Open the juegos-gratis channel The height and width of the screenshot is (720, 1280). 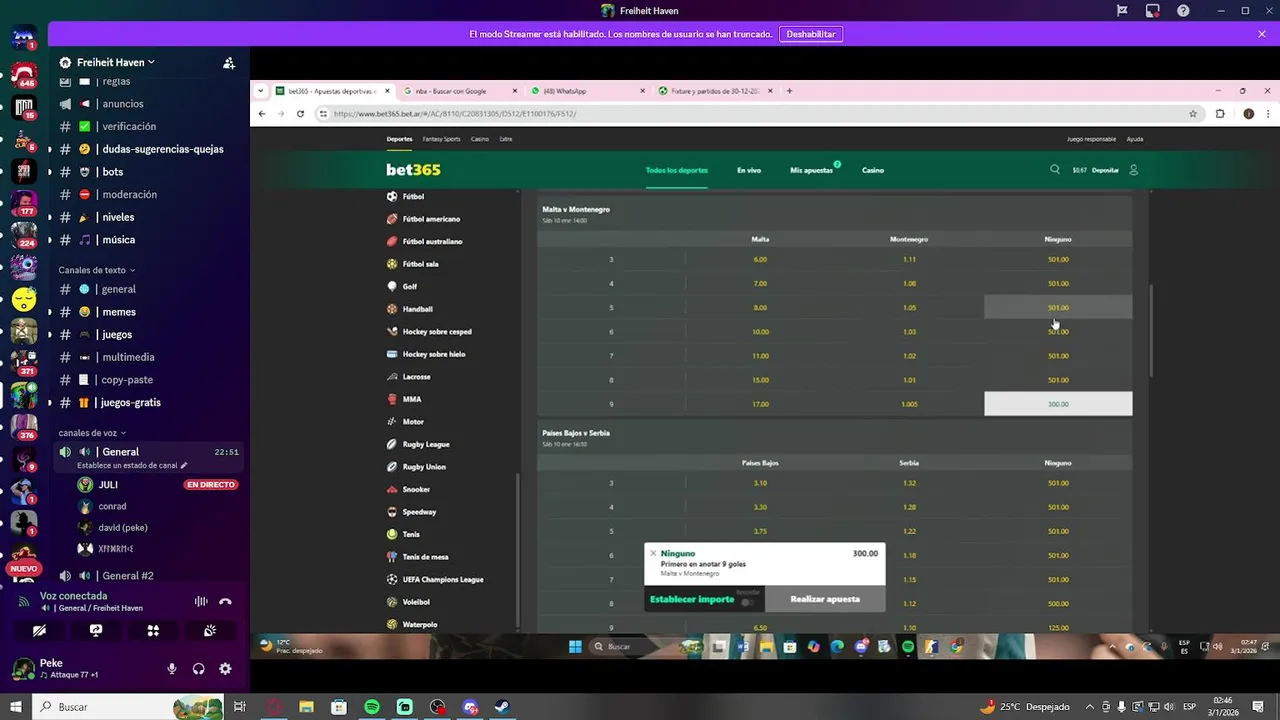[x=145, y=403]
